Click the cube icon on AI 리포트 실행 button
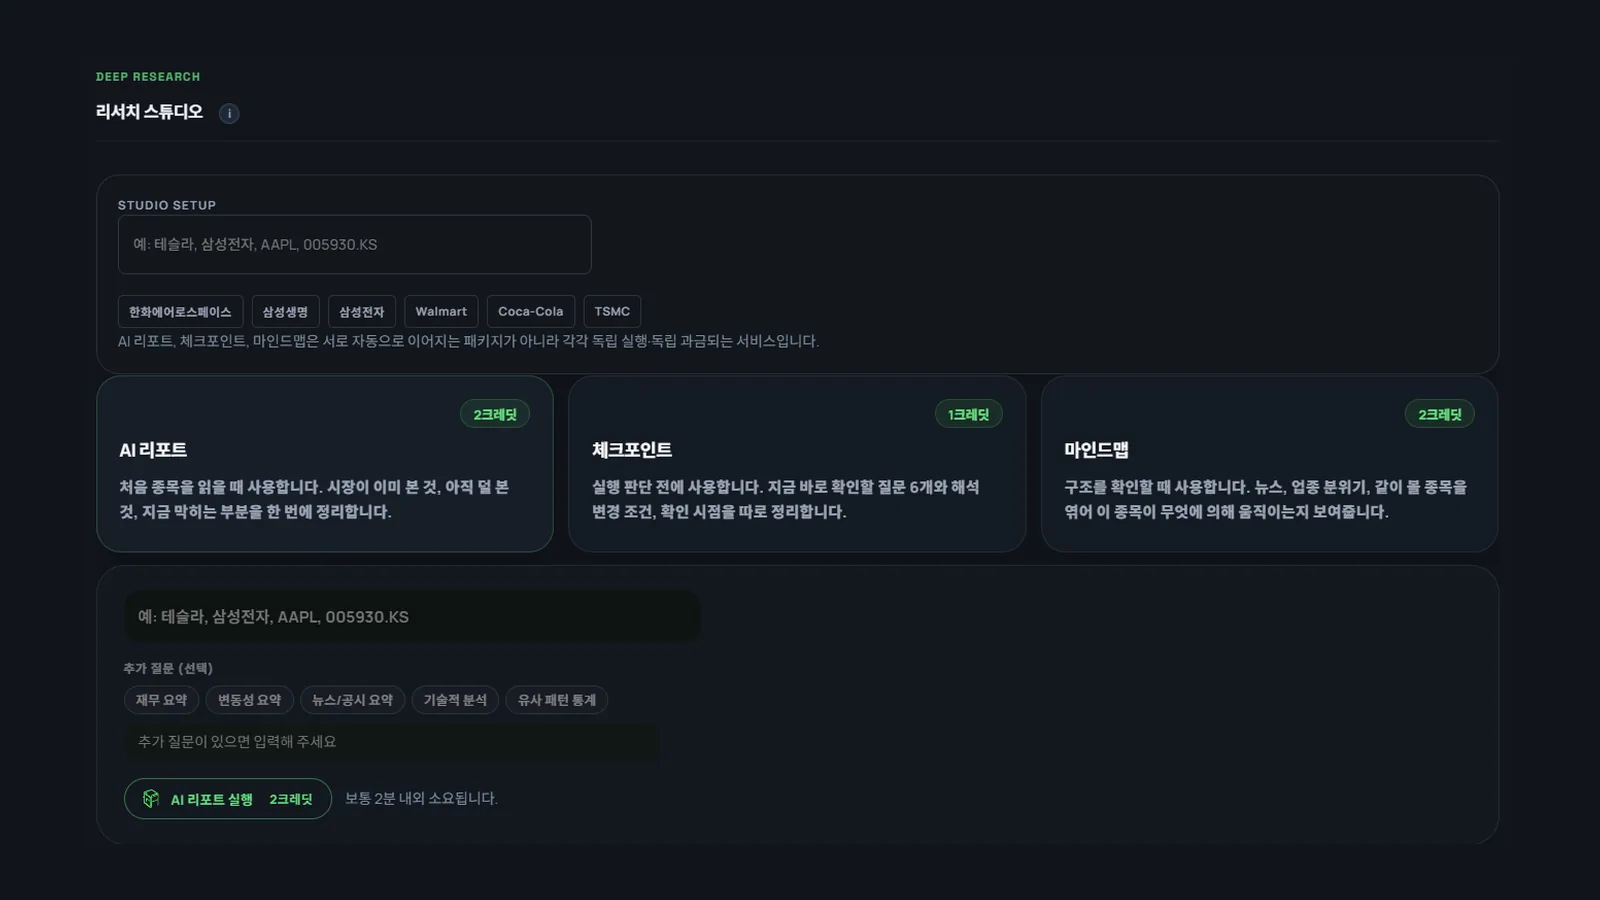Image resolution: width=1600 pixels, height=900 pixels. pos(151,798)
